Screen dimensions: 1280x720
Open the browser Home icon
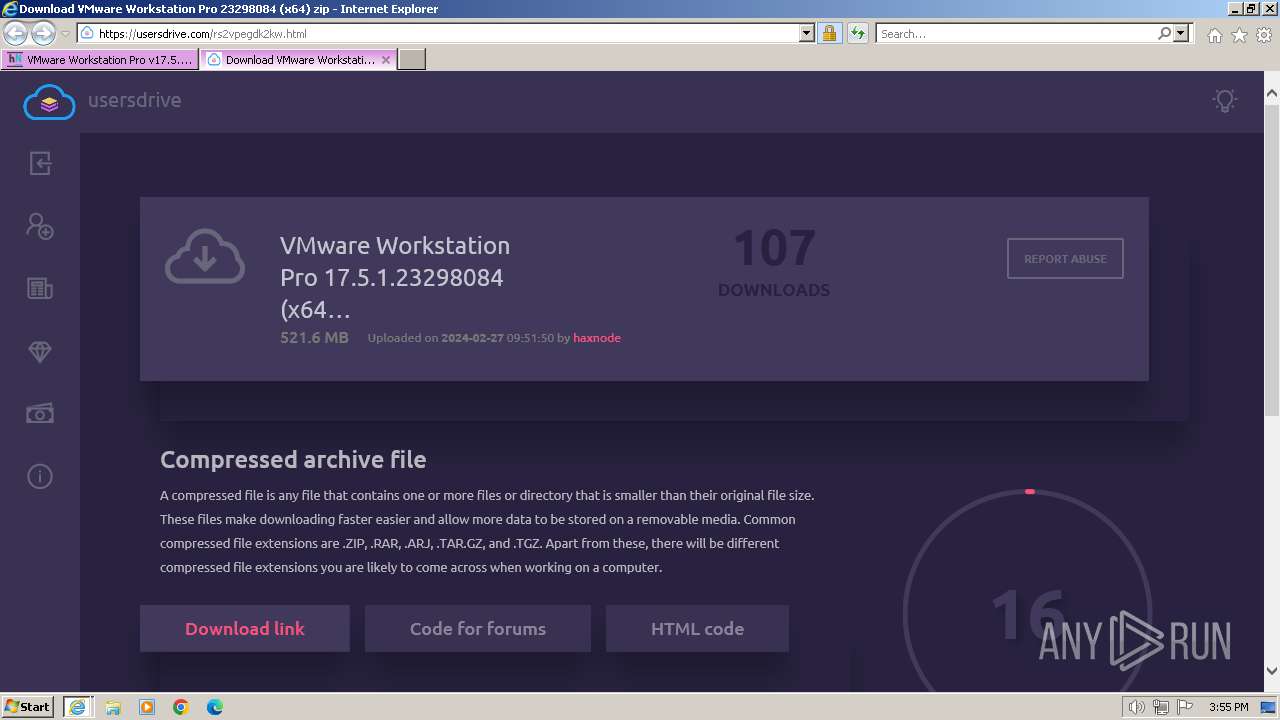(x=1214, y=34)
